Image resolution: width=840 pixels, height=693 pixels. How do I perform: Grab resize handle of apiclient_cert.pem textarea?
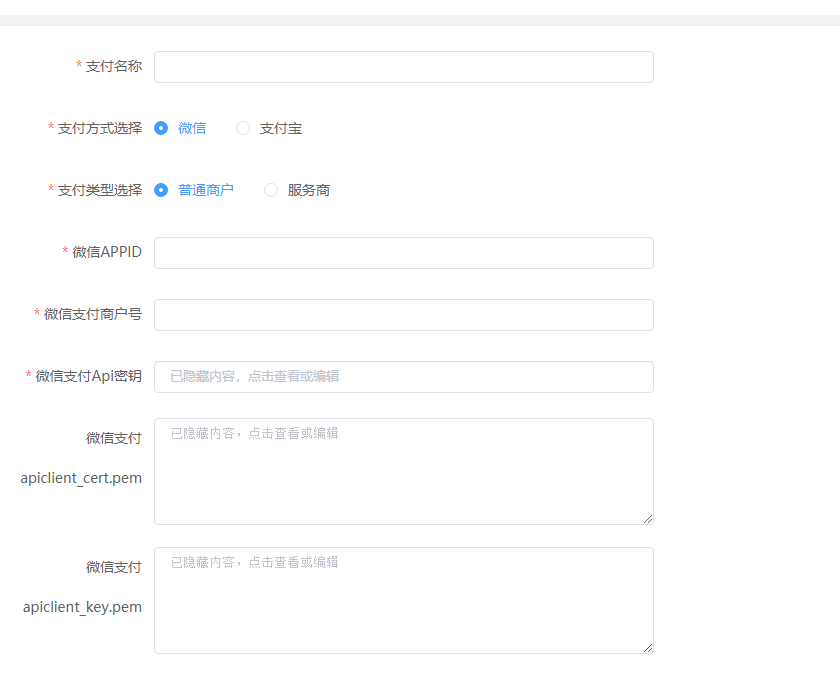click(648, 518)
